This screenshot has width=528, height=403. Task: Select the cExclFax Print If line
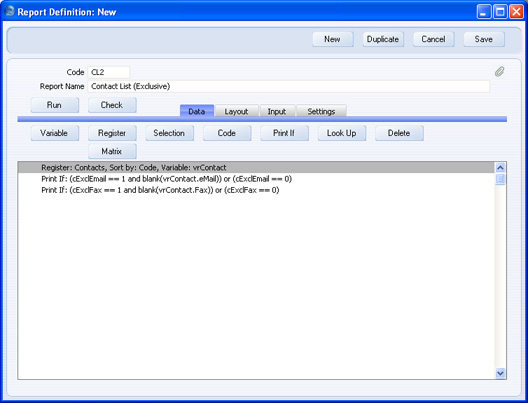[256, 190]
